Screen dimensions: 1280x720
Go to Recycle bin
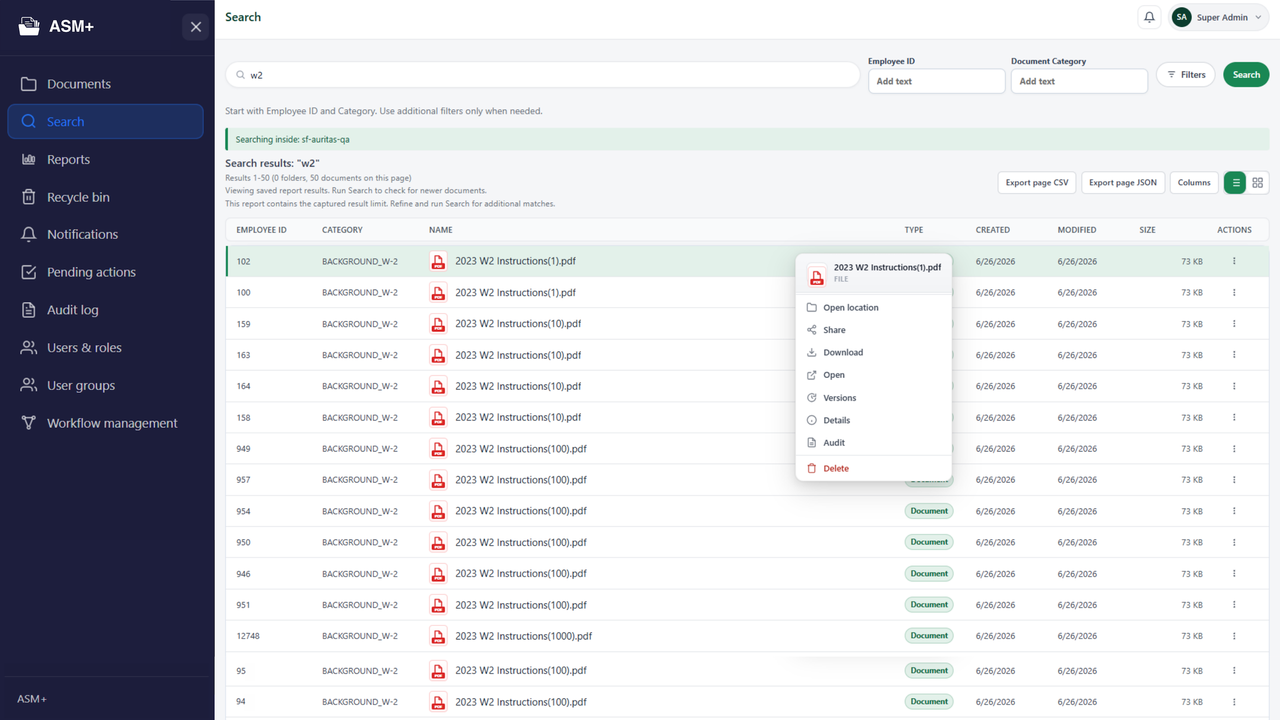(x=105, y=197)
